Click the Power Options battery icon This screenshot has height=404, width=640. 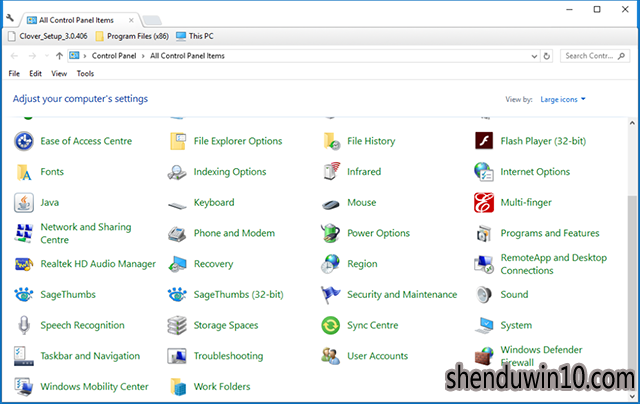331,233
